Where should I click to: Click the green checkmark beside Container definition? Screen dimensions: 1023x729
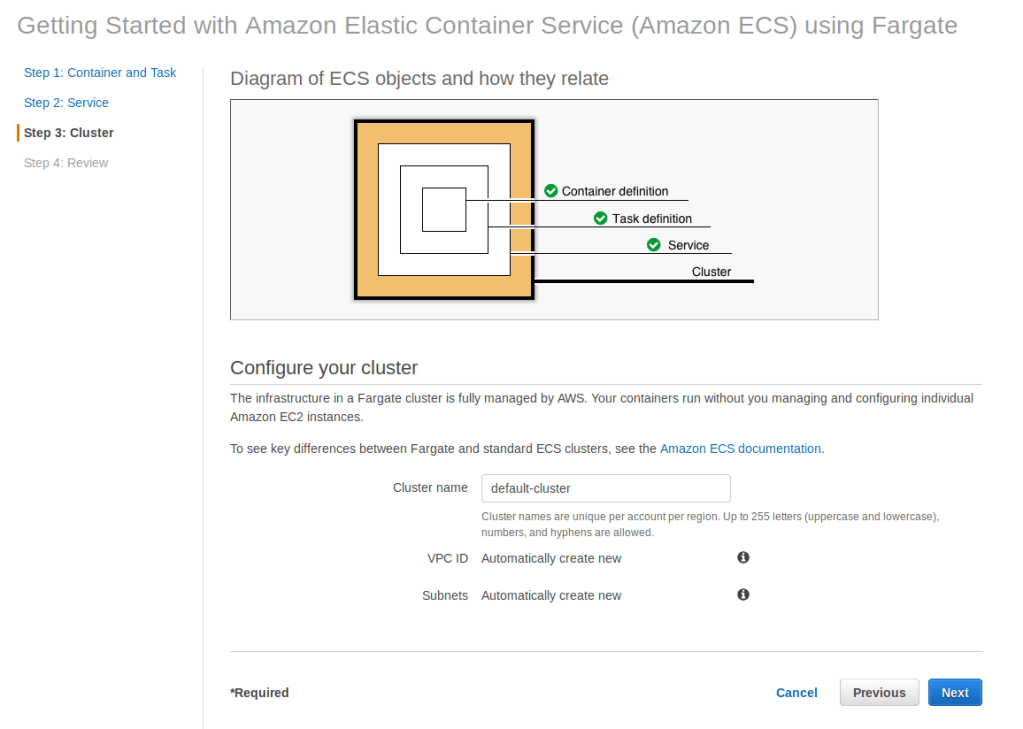point(551,191)
